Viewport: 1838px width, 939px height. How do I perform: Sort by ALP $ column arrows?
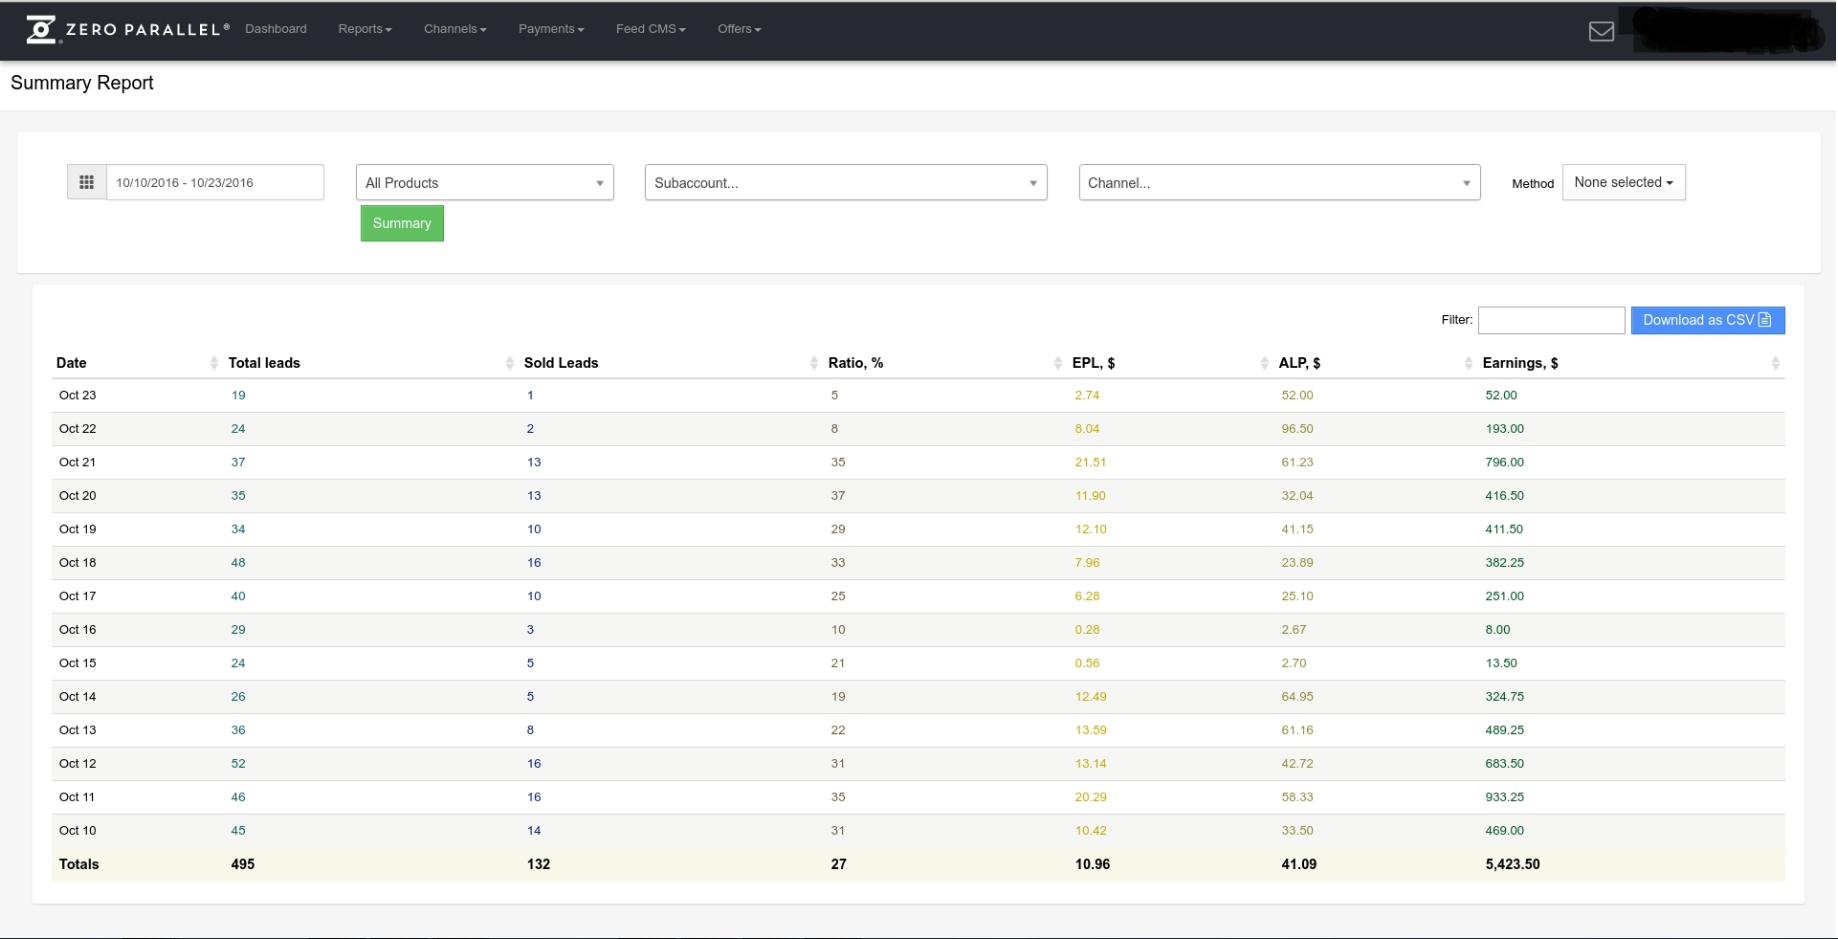pyautogui.click(x=1468, y=363)
